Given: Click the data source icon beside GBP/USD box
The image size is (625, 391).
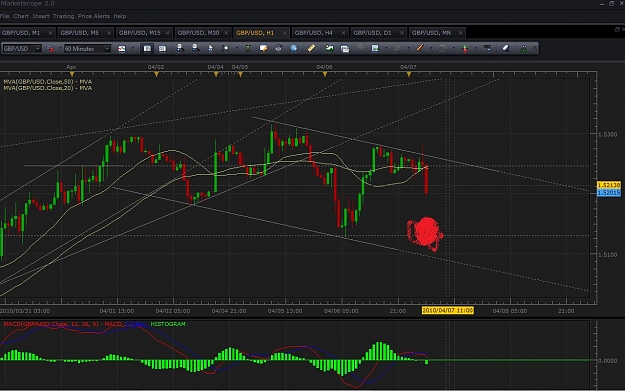Looking at the screenshot, I should point(50,49).
